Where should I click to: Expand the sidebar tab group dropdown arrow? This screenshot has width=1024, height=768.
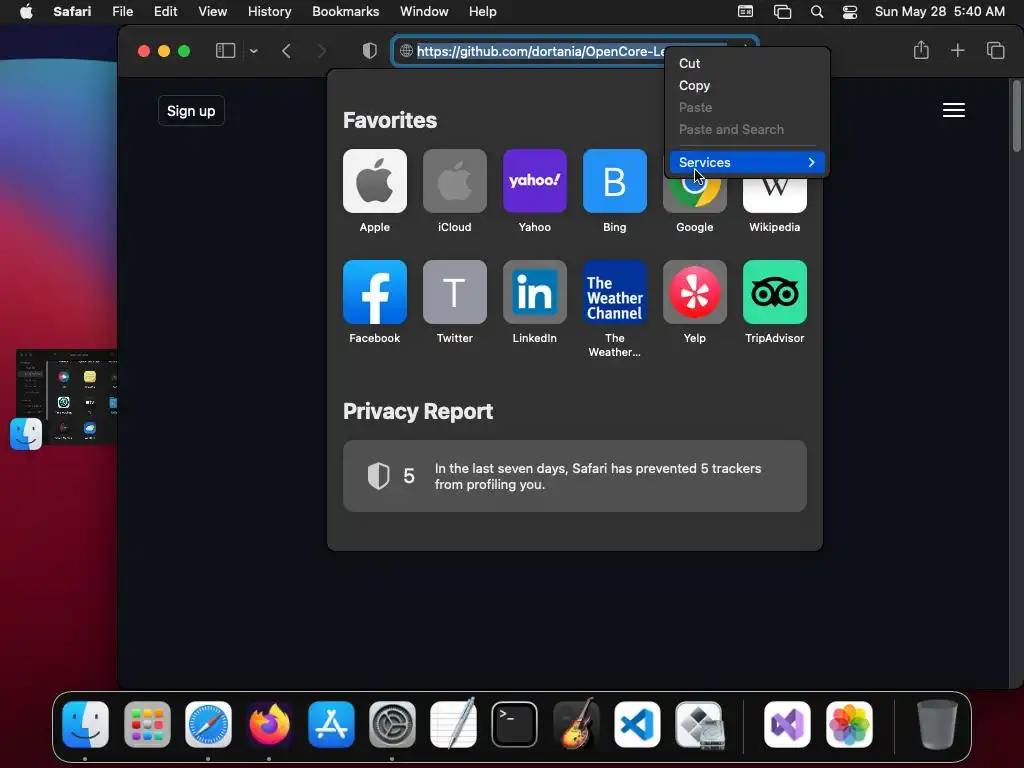[x=253, y=51]
